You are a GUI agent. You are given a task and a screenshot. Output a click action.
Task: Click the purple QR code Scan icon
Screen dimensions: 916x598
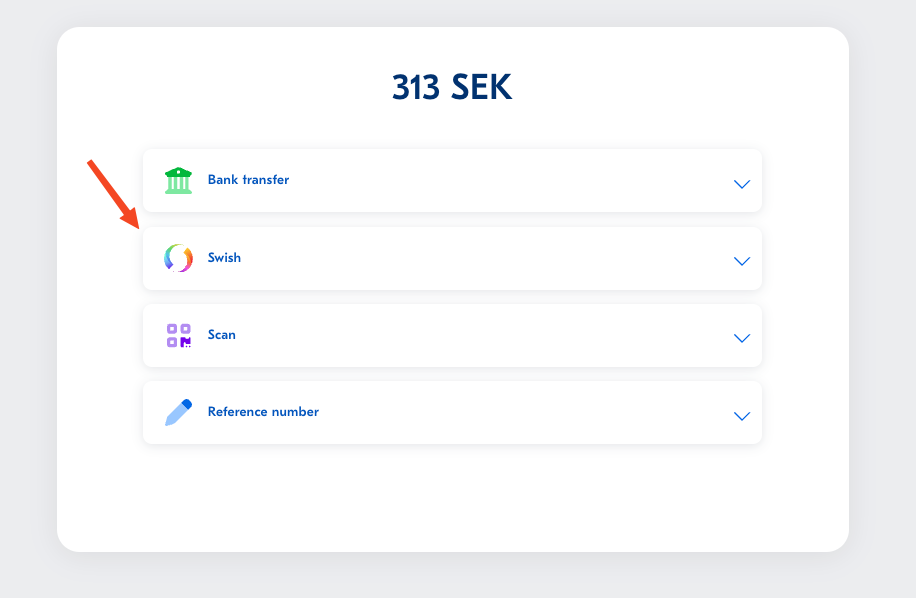point(178,335)
